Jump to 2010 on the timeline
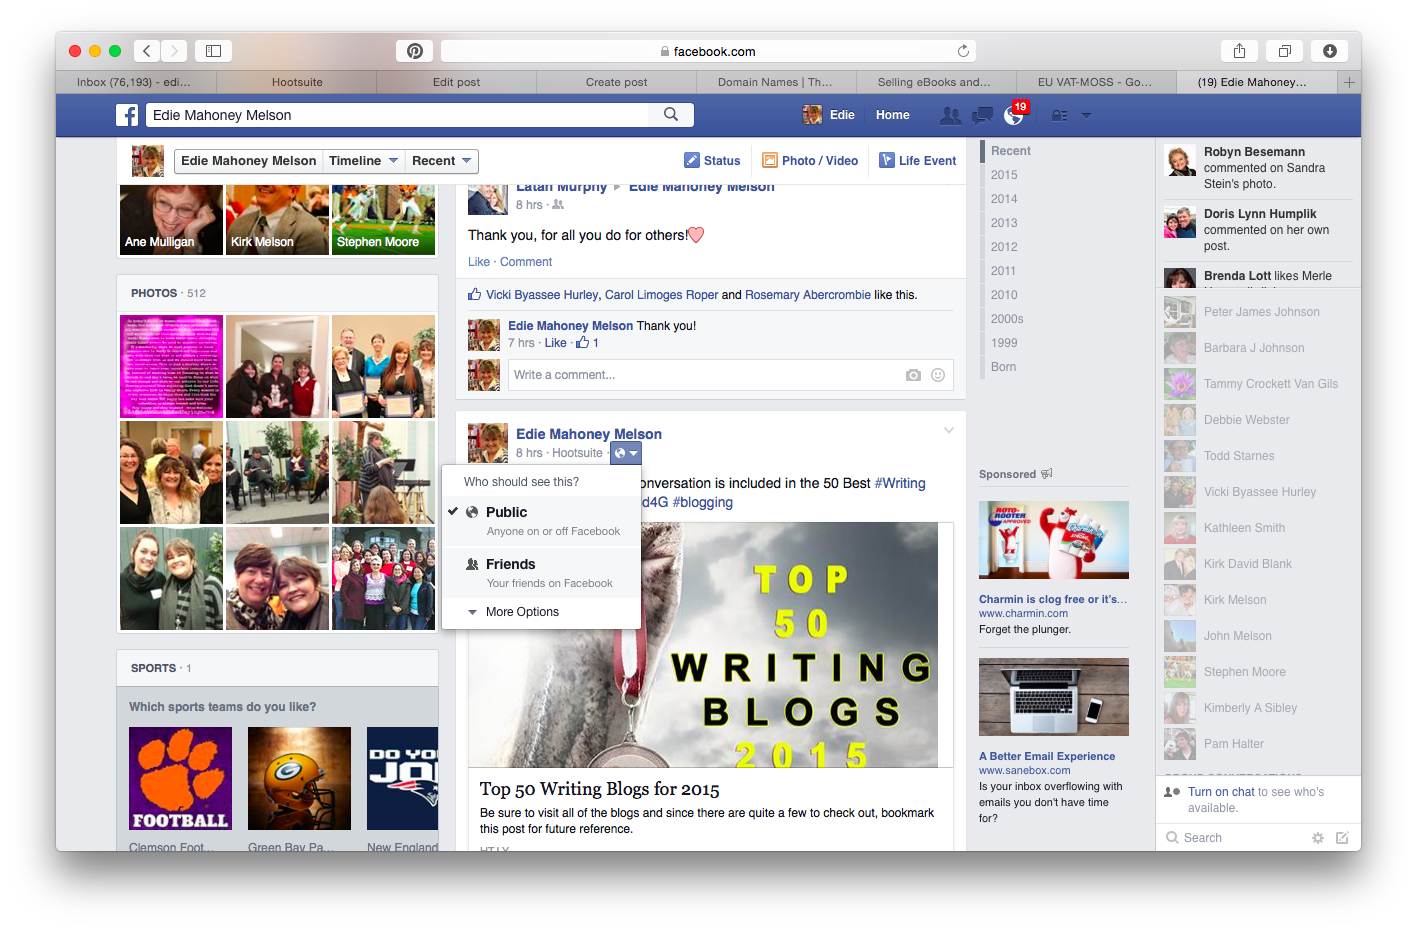1417x931 pixels. pos(1004,295)
